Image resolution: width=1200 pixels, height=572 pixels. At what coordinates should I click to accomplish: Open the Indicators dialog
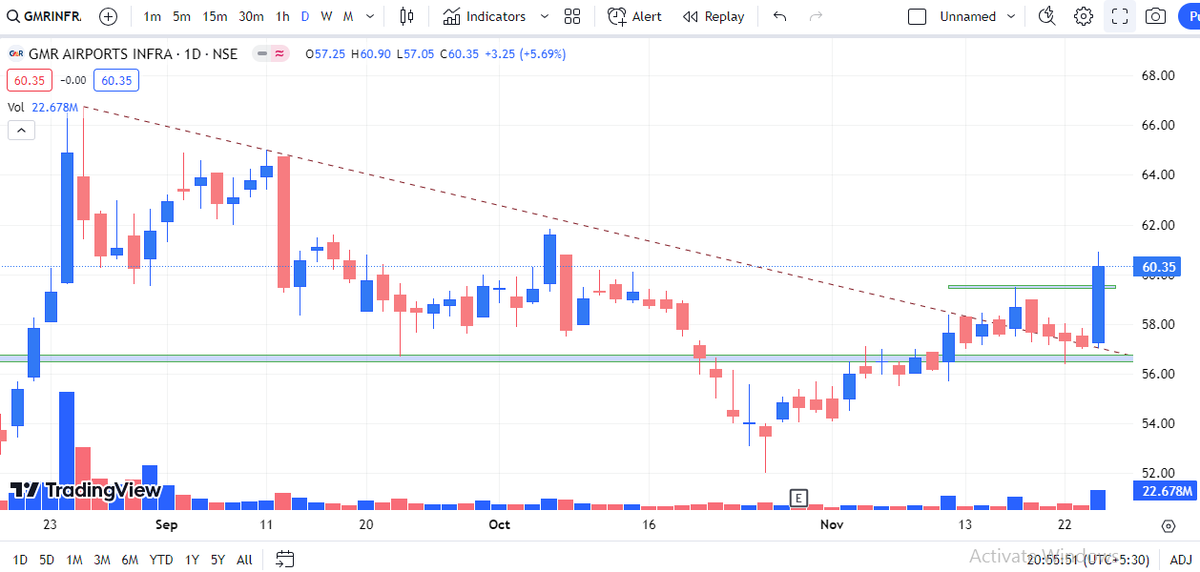click(484, 16)
